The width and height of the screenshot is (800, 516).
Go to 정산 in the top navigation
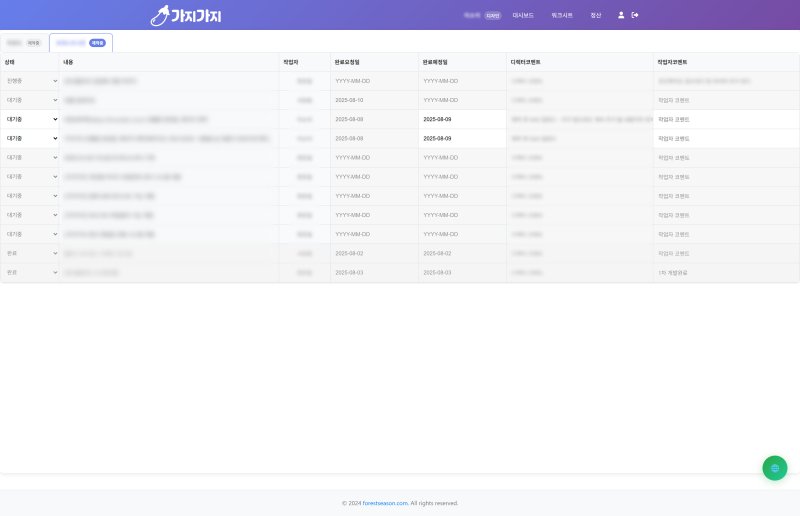tap(596, 16)
